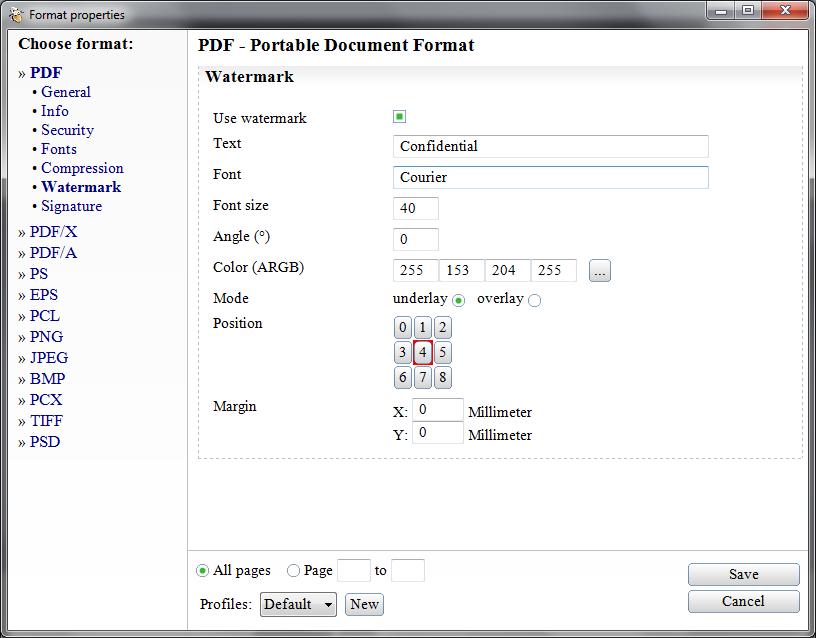816x638 pixels.
Task: Disable the Use watermark checkbox
Action: [x=400, y=117]
